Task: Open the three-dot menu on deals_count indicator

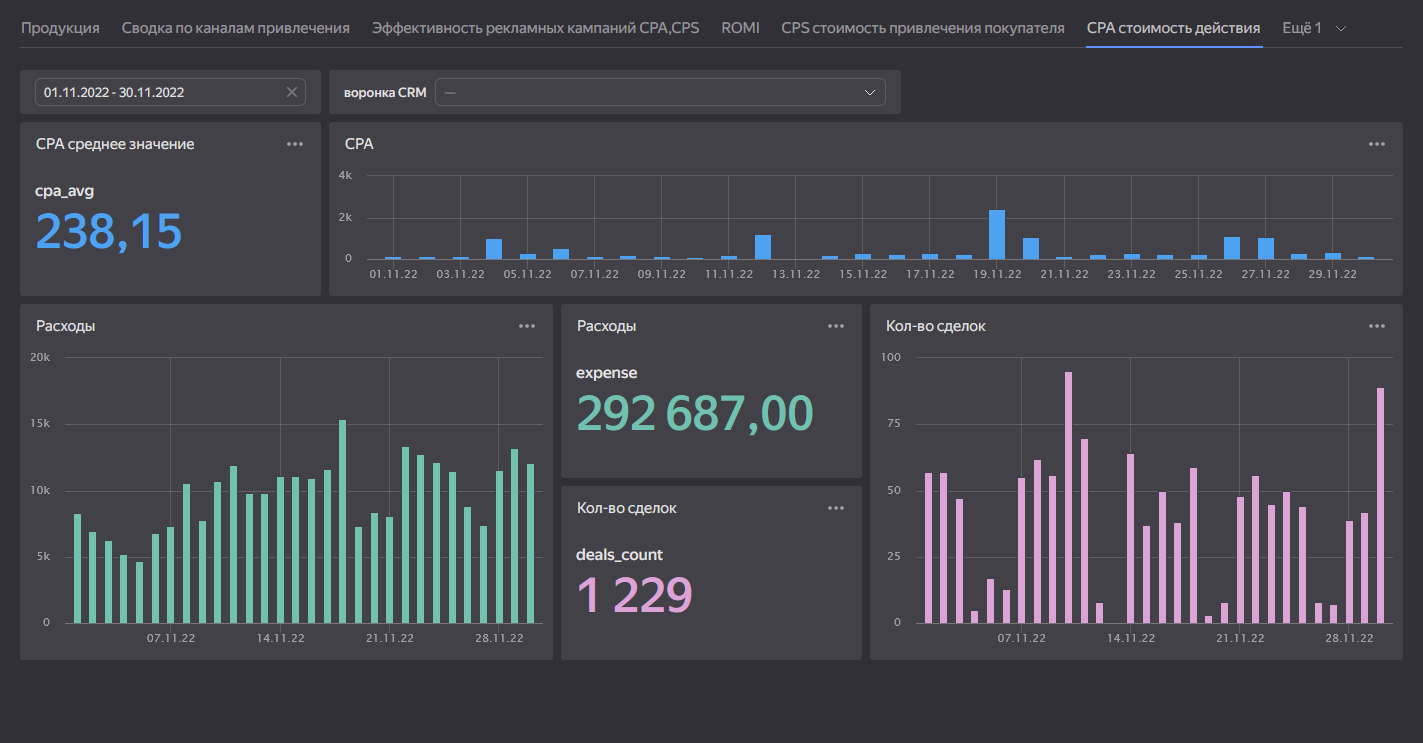Action: click(x=836, y=508)
